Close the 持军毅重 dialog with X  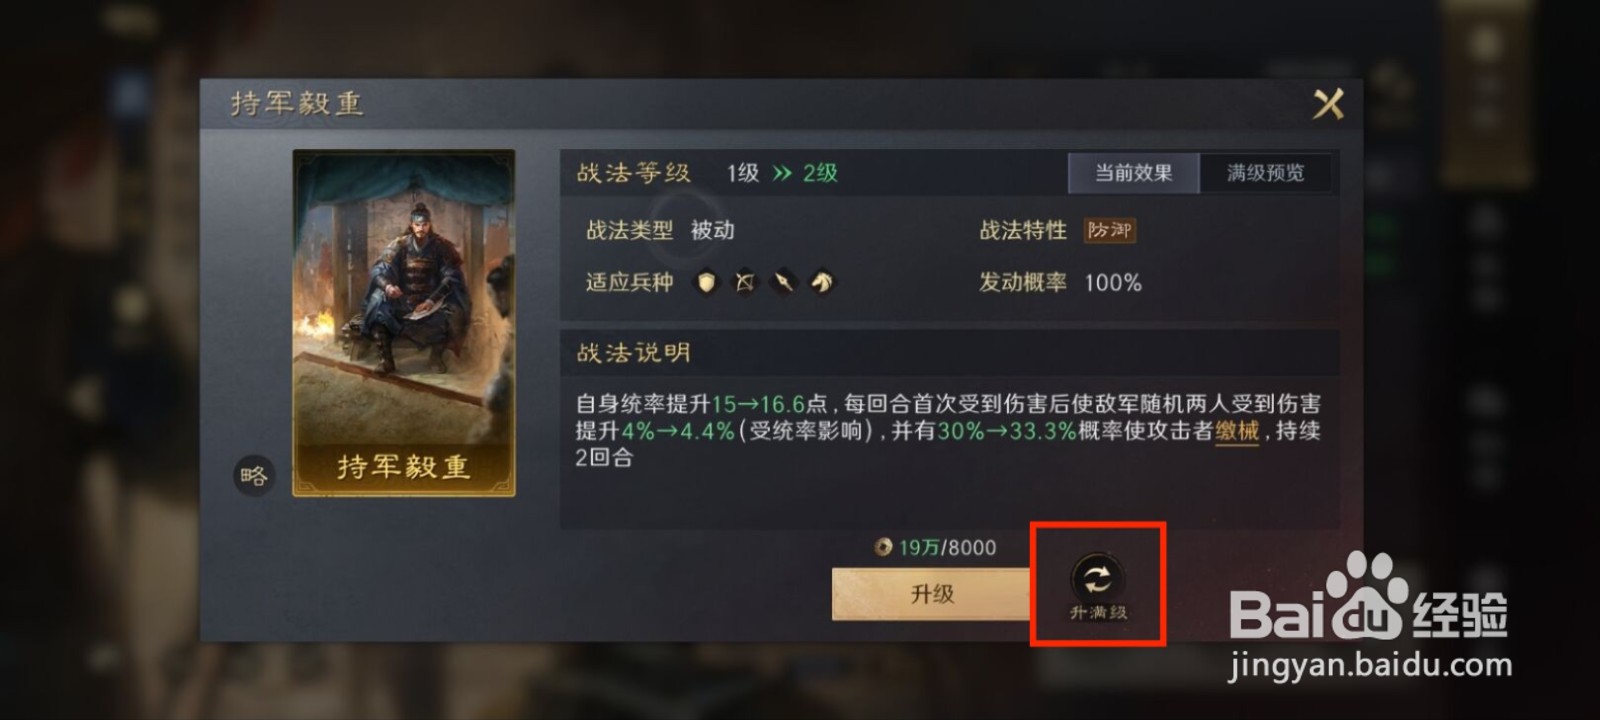coord(1328,103)
